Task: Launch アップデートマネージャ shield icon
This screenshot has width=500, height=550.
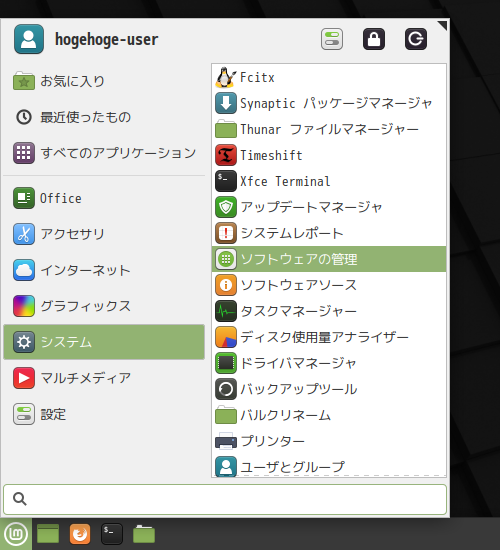Action: click(x=226, y=207)
